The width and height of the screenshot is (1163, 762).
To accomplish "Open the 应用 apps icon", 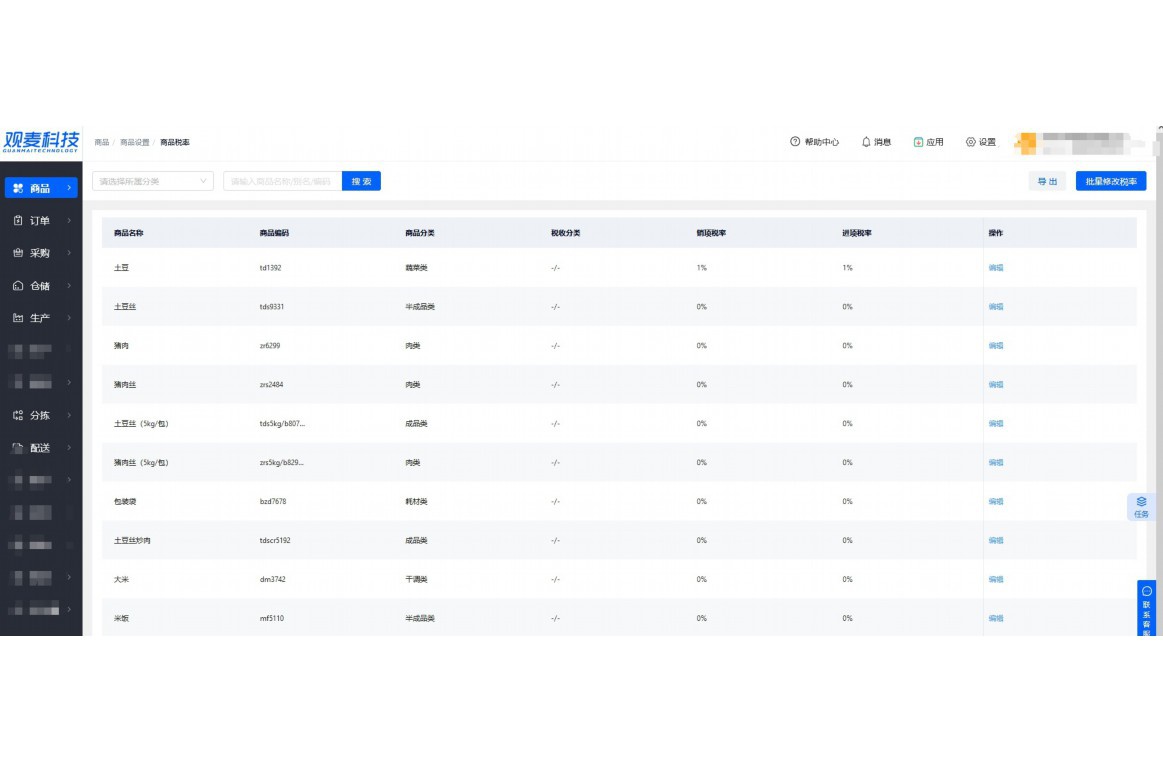I will pyautogui.click(x=918, y=142).
